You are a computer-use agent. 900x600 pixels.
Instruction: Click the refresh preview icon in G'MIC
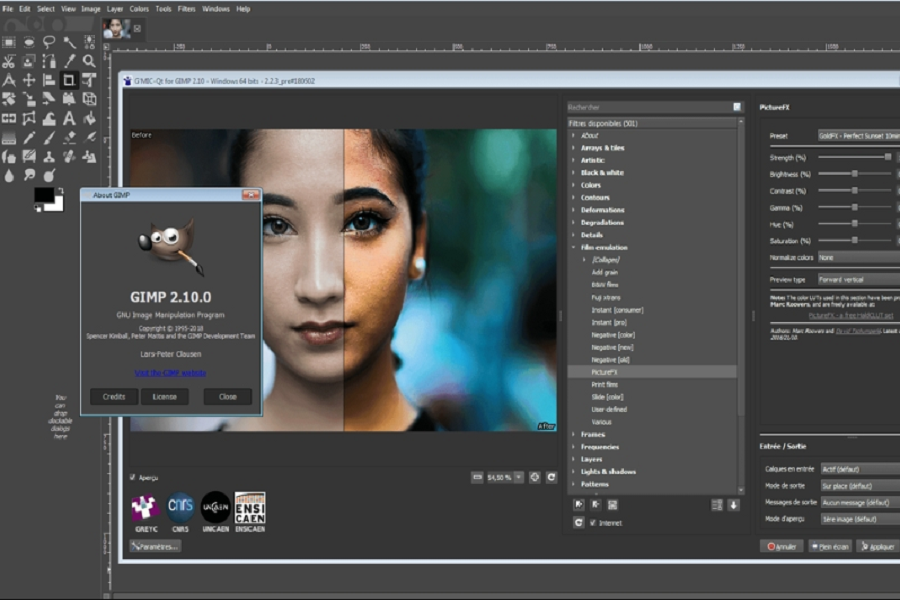click(x=551, y=477)
